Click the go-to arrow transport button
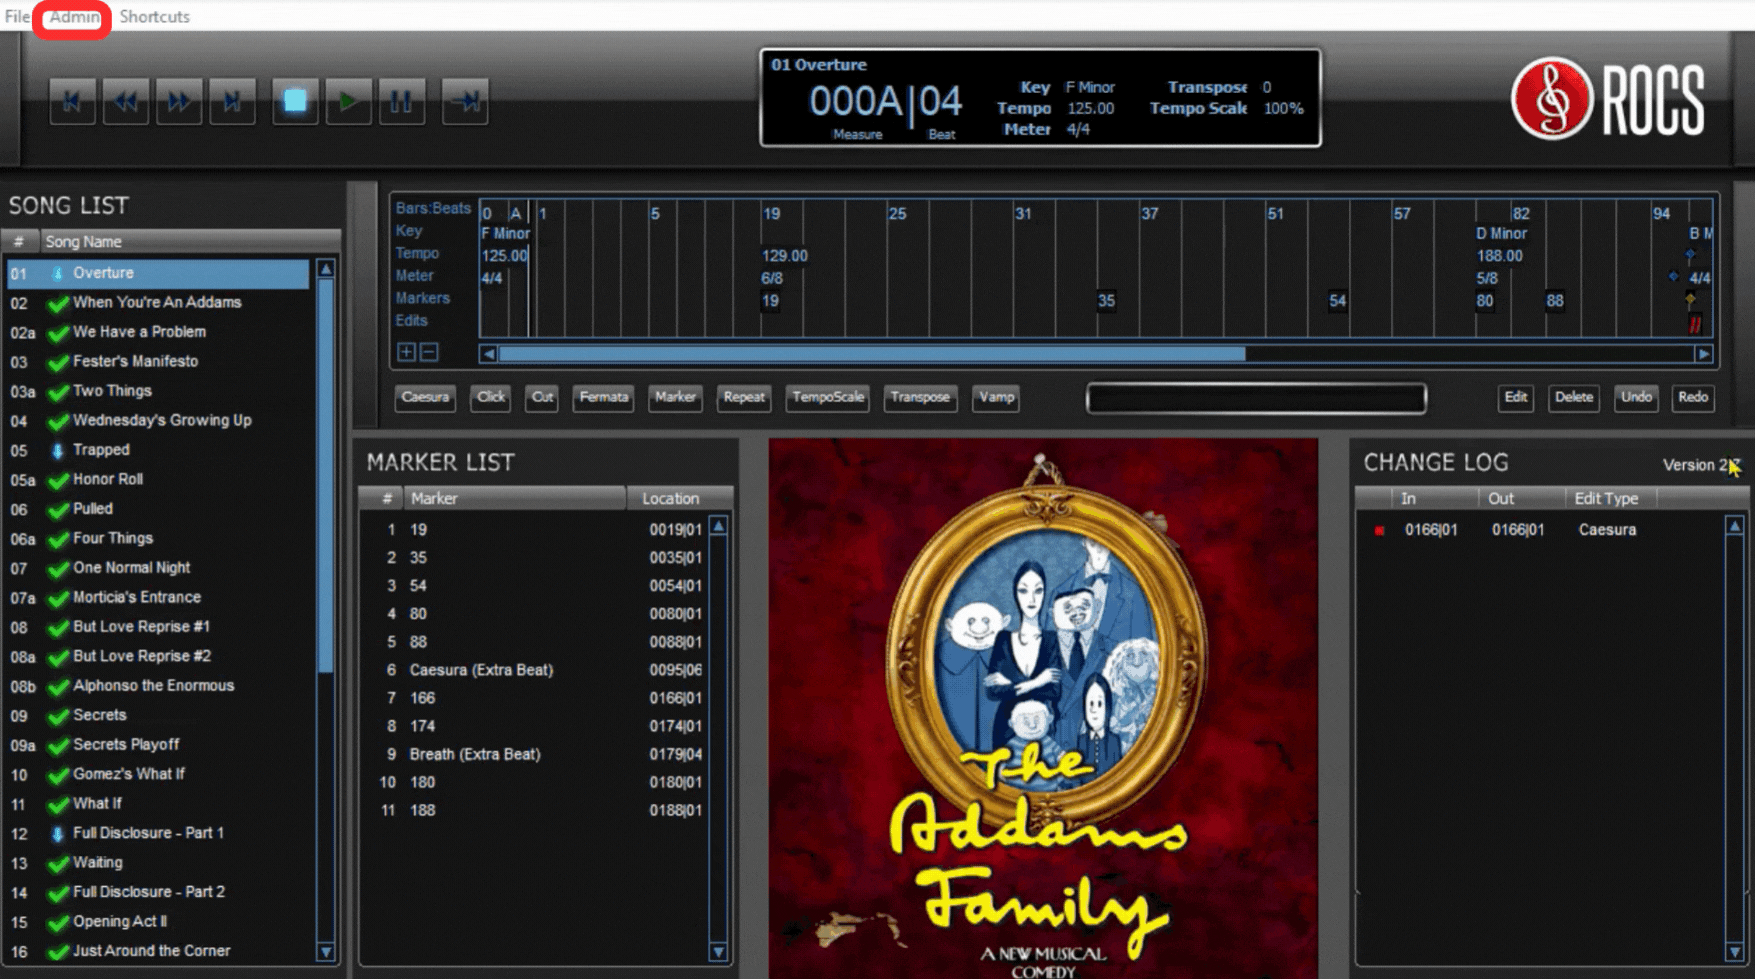The height and width of the screenshot is (979, 1755). click(465, 101)
